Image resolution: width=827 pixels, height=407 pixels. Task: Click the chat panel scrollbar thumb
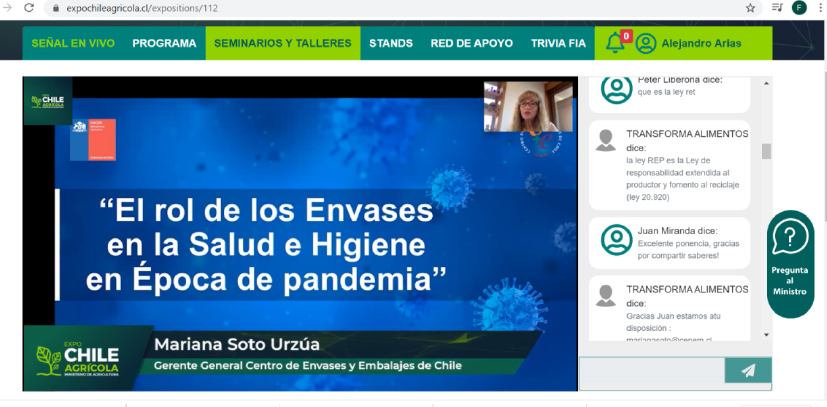click(766, 151)
